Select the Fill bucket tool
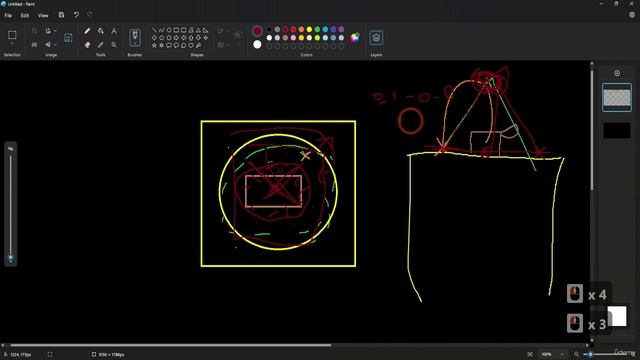640x360 pixels. [x=100, y=31]
